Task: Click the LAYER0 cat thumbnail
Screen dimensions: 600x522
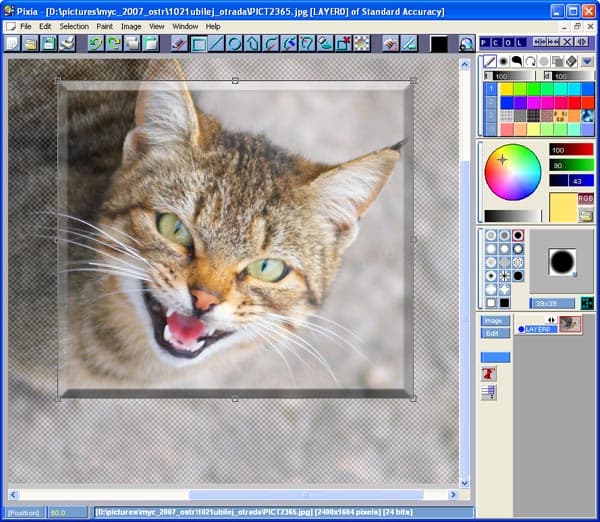Action: click(x=571, y=326)
